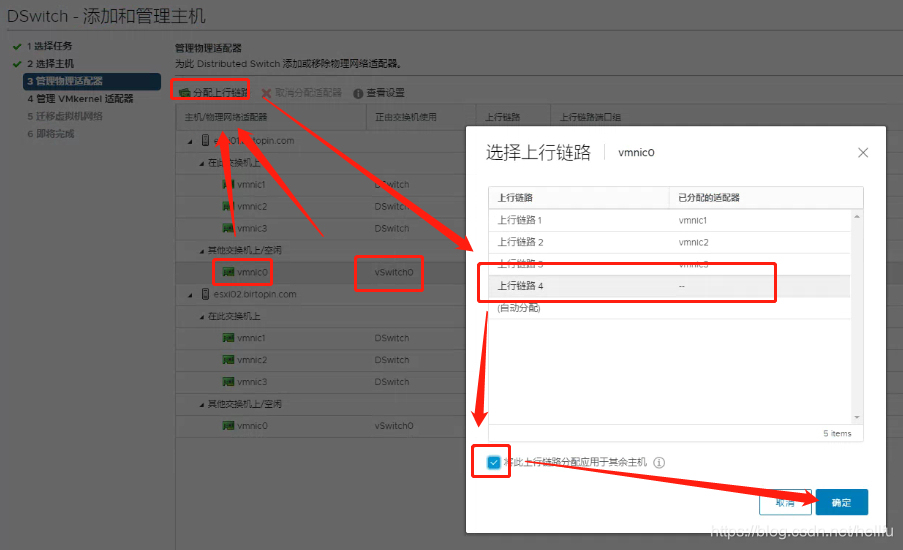The height and width of the screenshot is (550, 903).
Task: Select 上行链路 1 row in dialog
Action: click(x=669, y=220)
